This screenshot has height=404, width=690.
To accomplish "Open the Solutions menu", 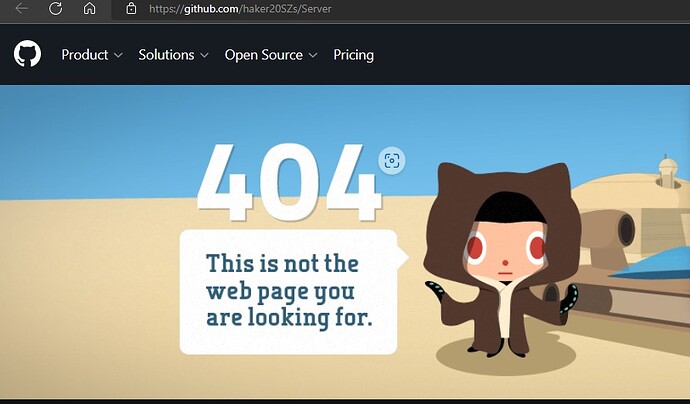I will pos(166,55).
